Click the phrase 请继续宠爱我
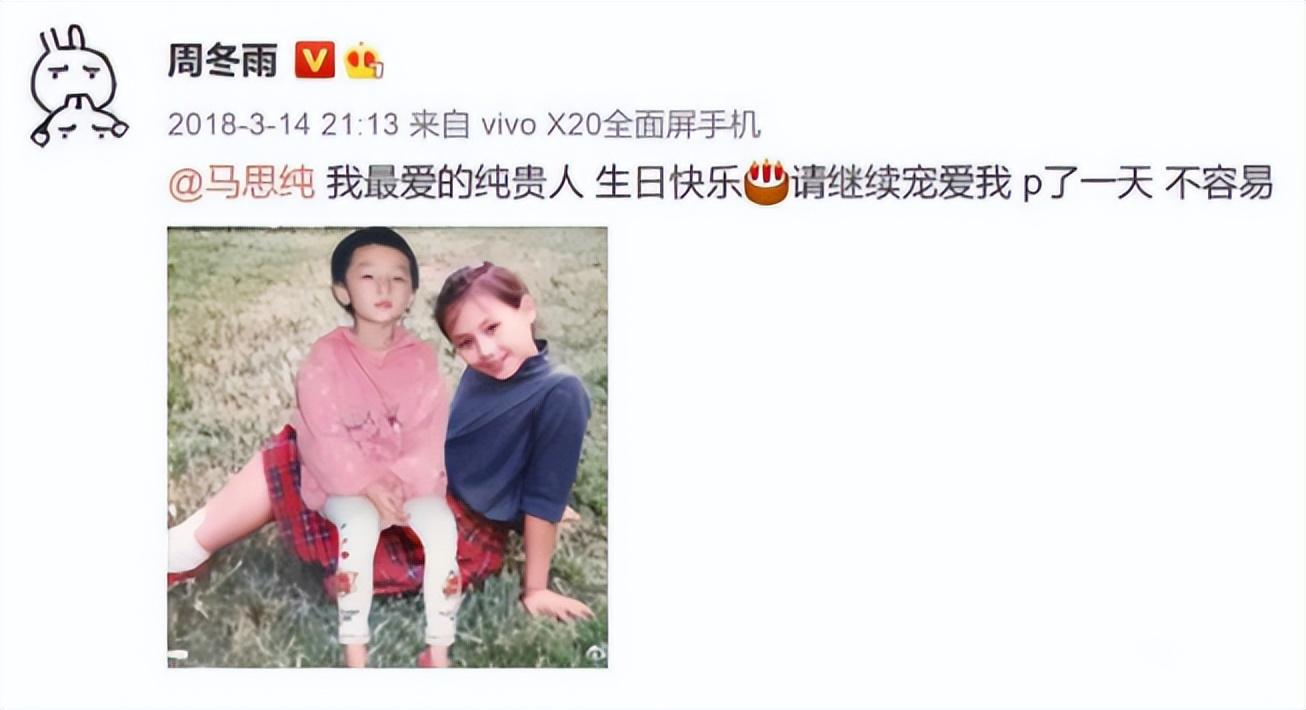 pyautogui.click(x=902, y=184)
